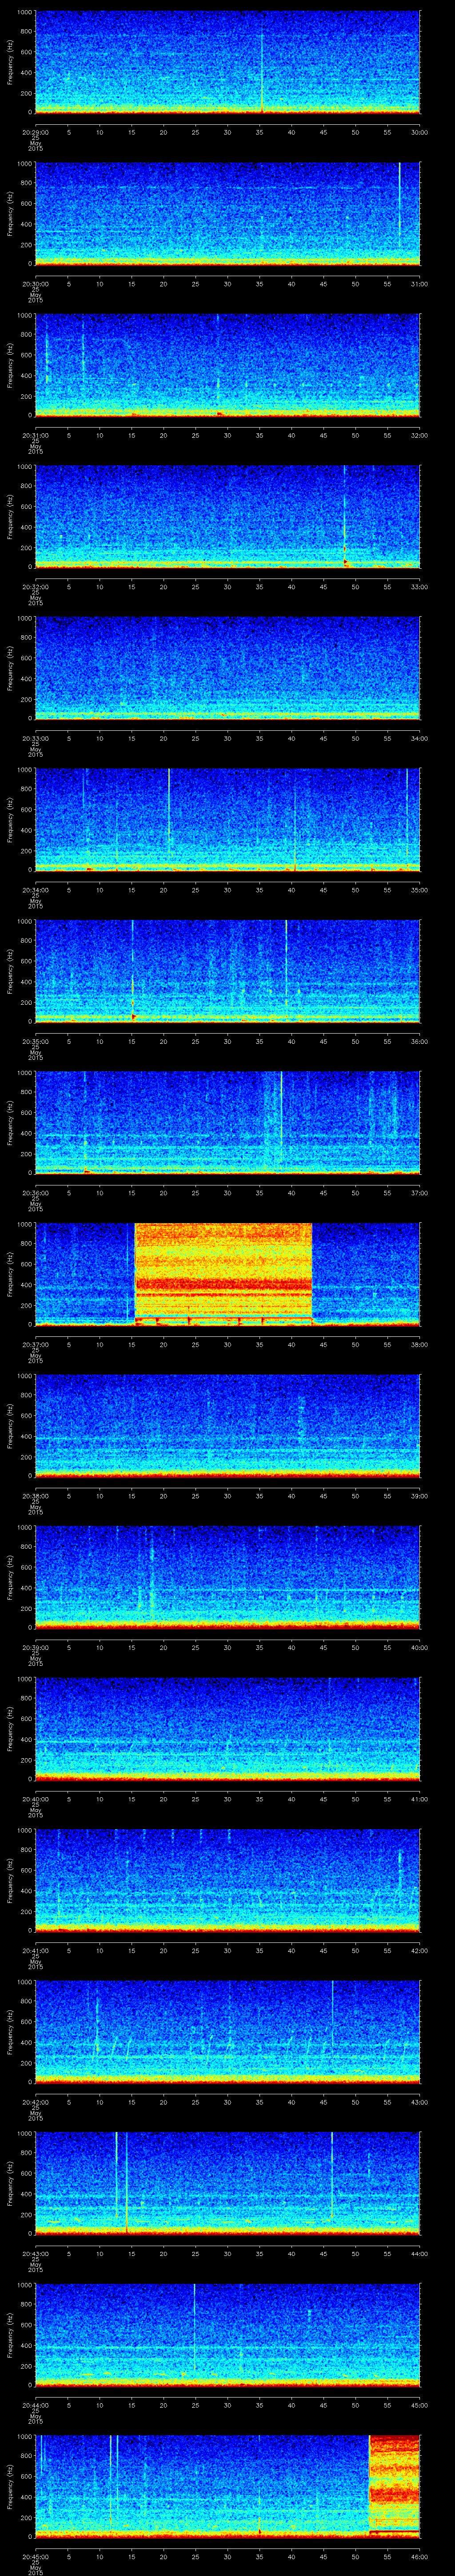Click the vertical spike near 48 seconds in the 20:32 panel

tap(345, 517)
